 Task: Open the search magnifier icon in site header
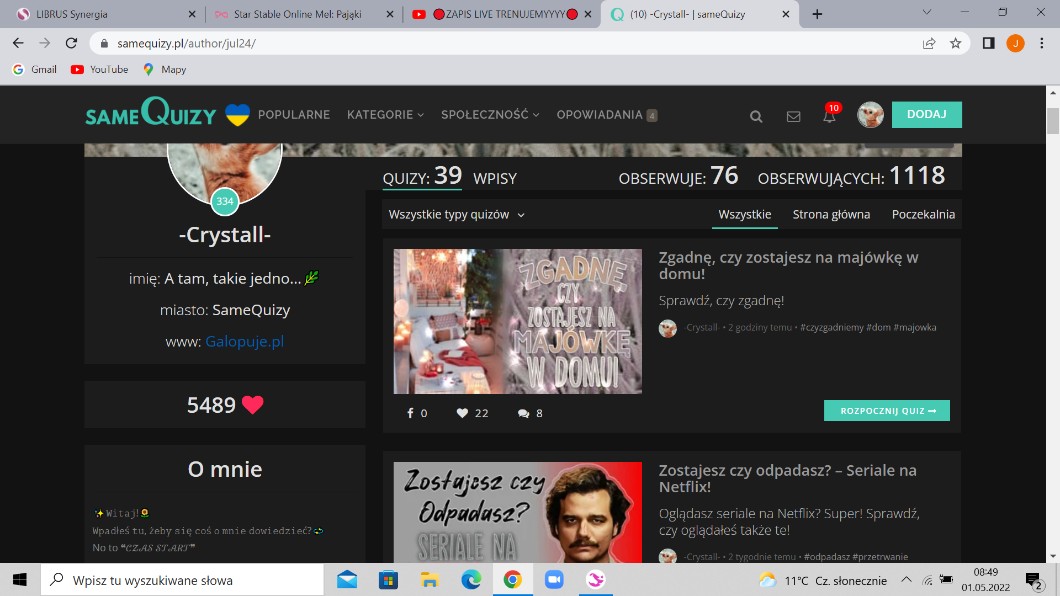[x=756, y=116]
